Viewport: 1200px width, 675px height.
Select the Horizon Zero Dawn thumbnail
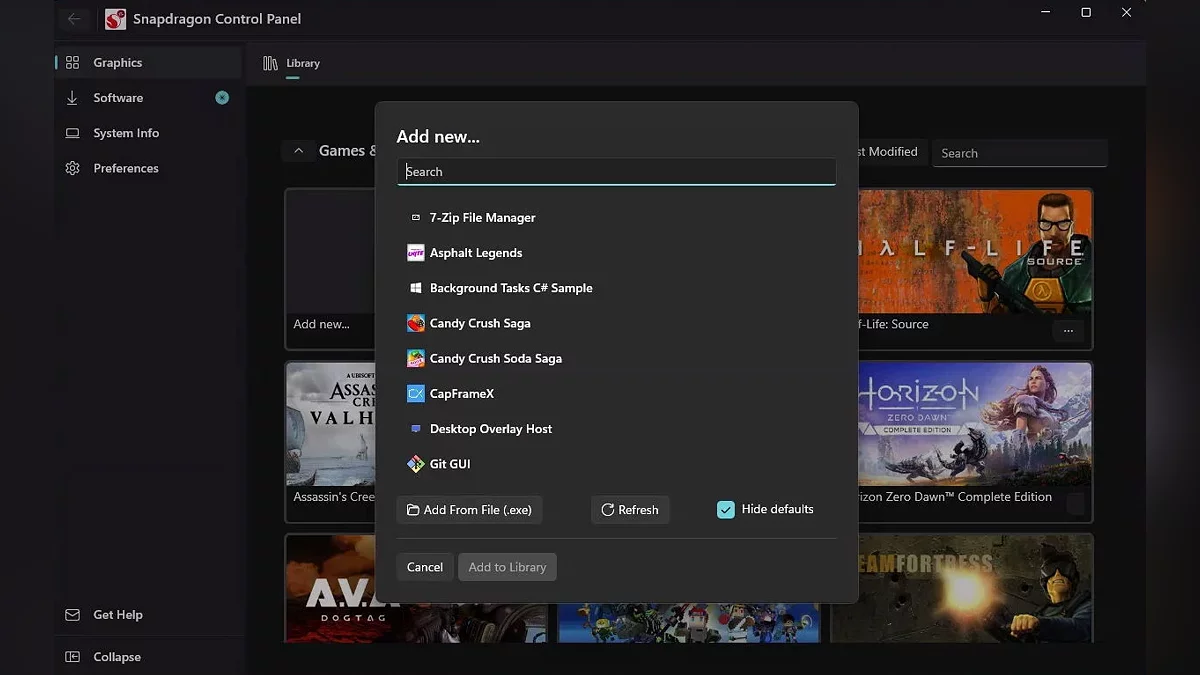(x=975, y=424)
